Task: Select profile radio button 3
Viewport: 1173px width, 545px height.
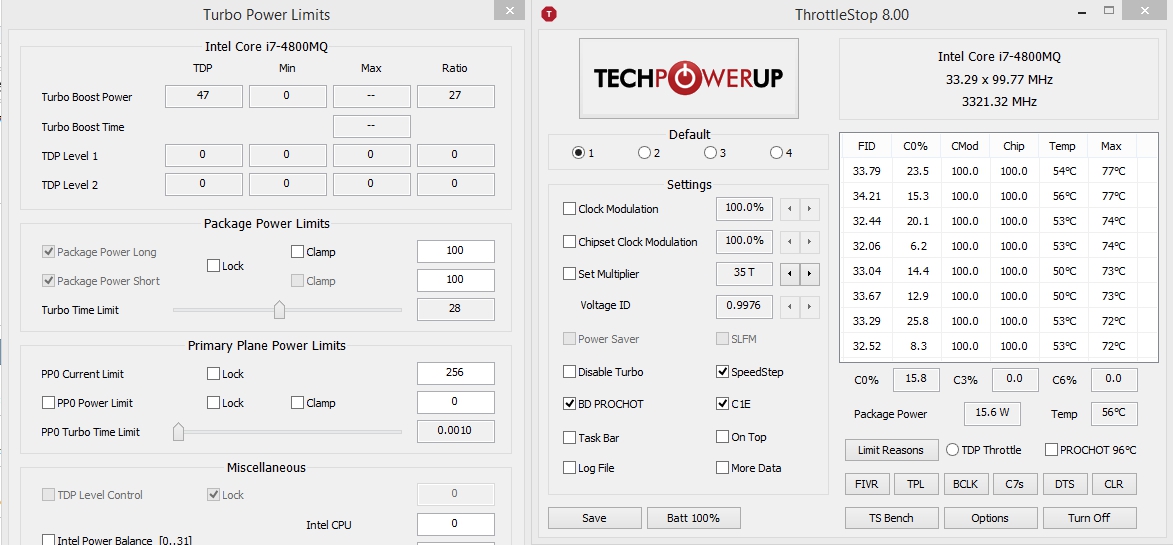Action: point(710,153)
